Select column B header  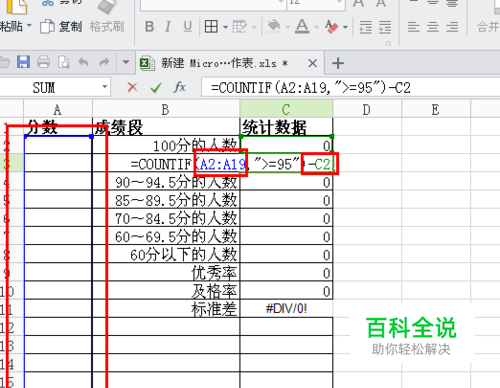(166, 110)
